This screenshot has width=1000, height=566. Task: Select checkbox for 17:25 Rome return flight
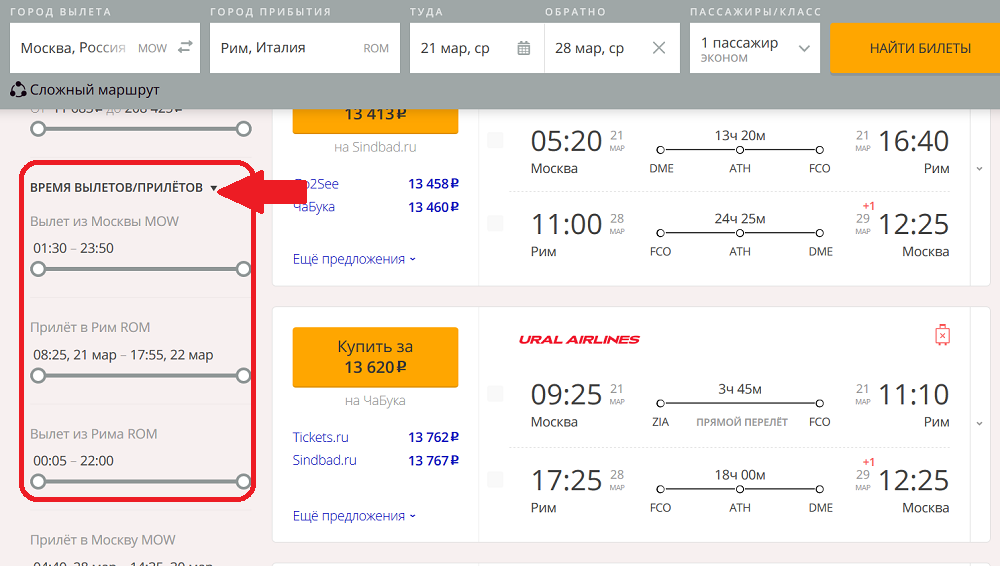[495, 480]
